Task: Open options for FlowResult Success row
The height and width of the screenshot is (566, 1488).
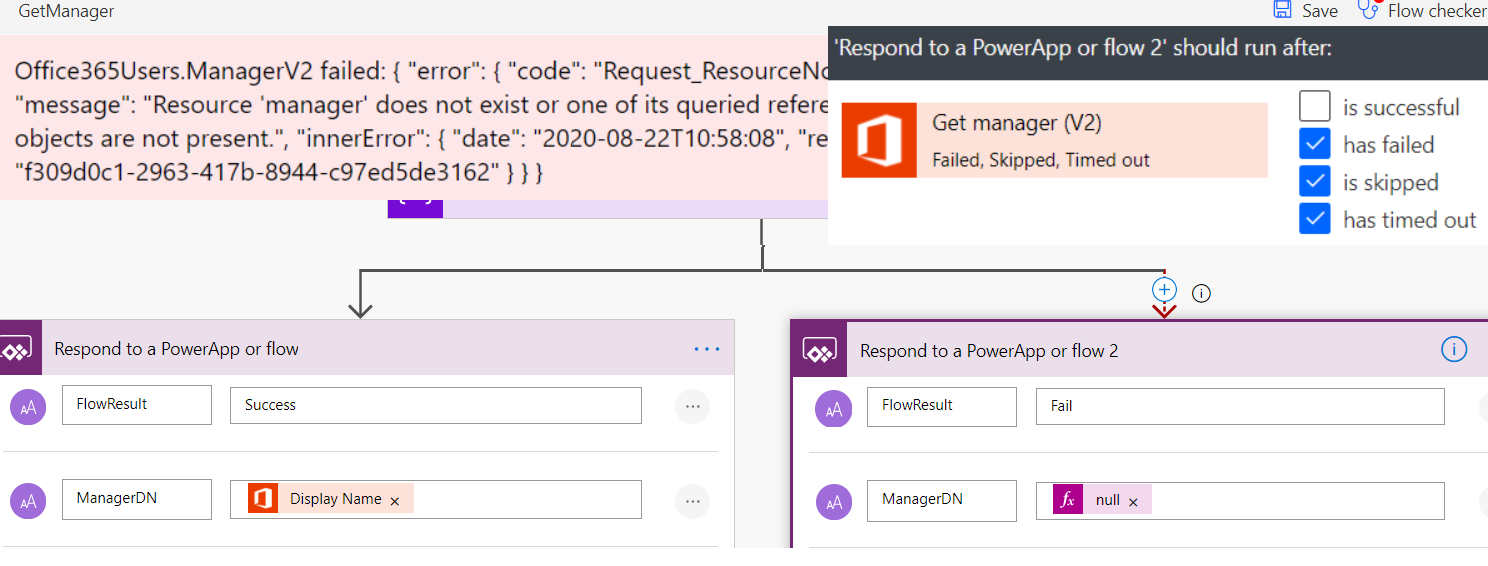Action: 692,406
